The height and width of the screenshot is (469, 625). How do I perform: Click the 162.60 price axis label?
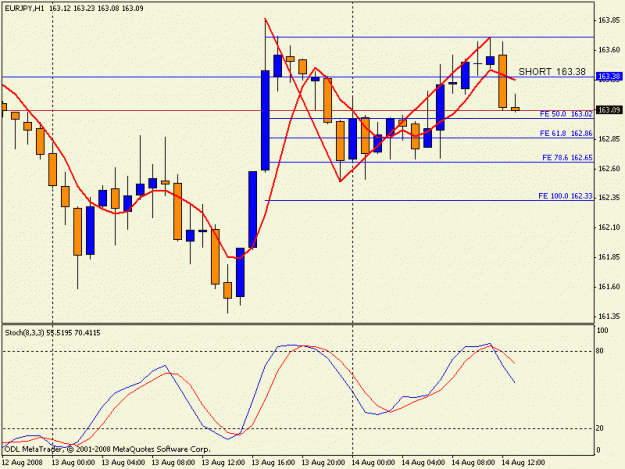[x=609, y=169]
